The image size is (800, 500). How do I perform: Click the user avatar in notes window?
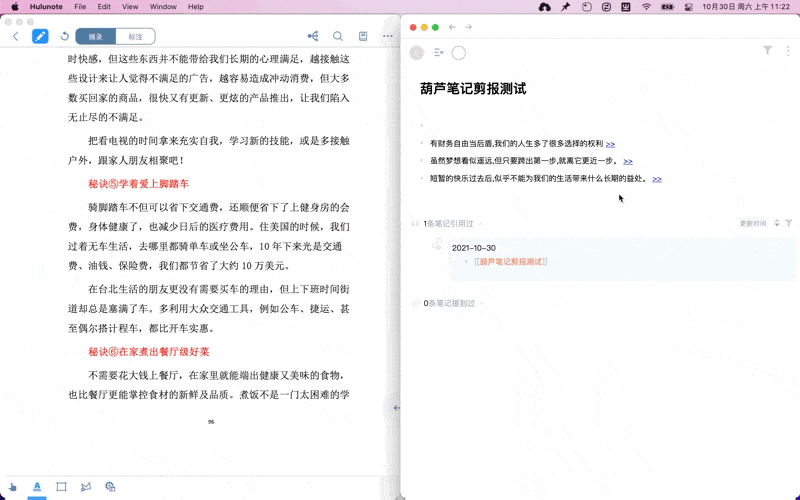417,53
